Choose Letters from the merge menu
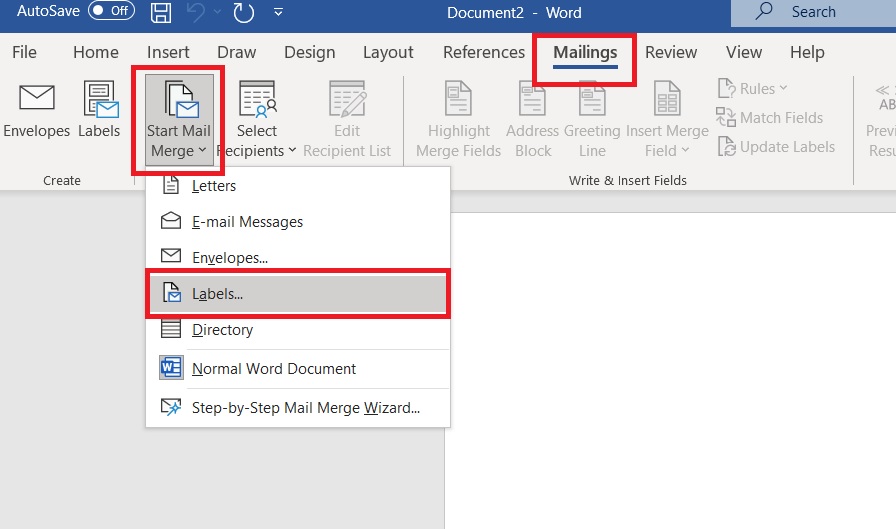The width and height of the screenshot is (896, 529). pyautogui.click(x=298, y=186)
